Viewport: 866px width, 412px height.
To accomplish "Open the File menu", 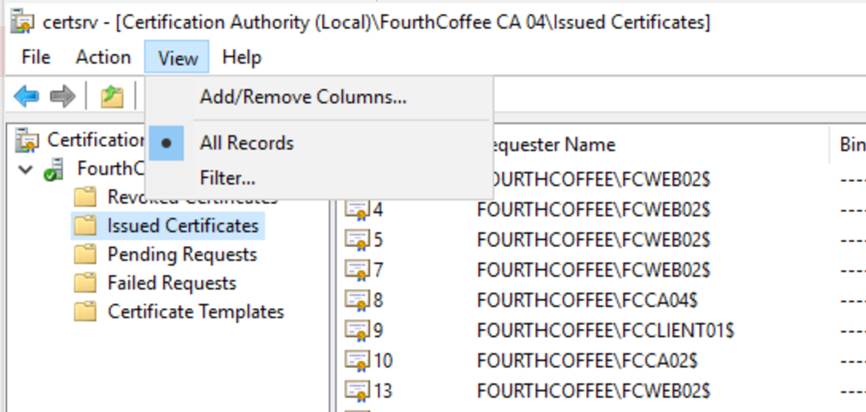I will pyautogui.click(x=35, y=58).
